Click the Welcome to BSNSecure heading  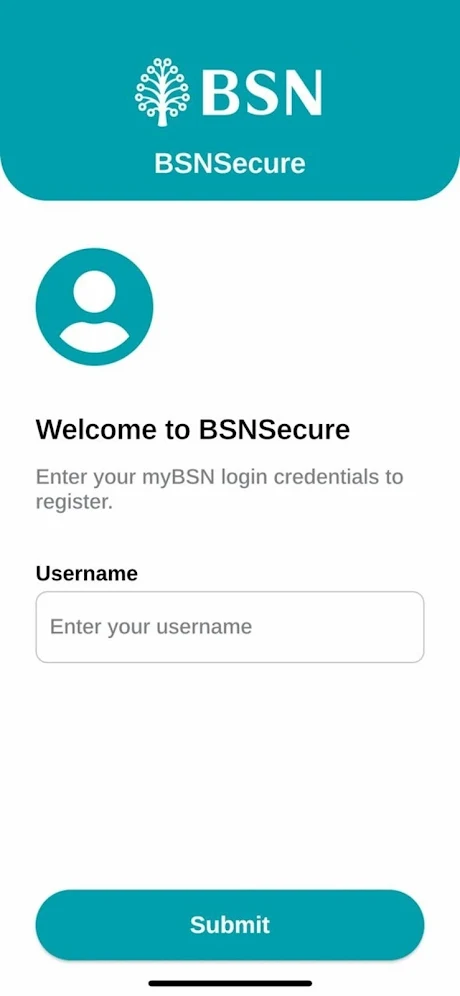click(x=193, y=430)
